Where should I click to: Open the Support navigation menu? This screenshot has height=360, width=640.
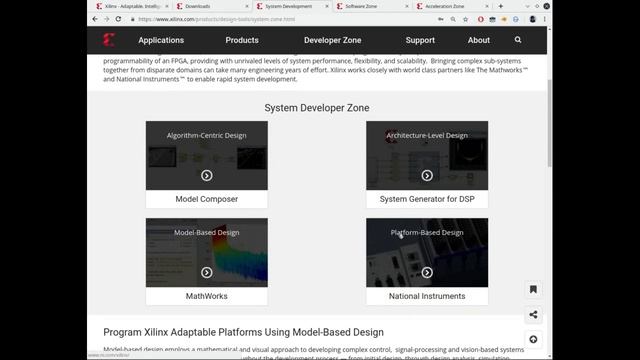click(420, 40)
